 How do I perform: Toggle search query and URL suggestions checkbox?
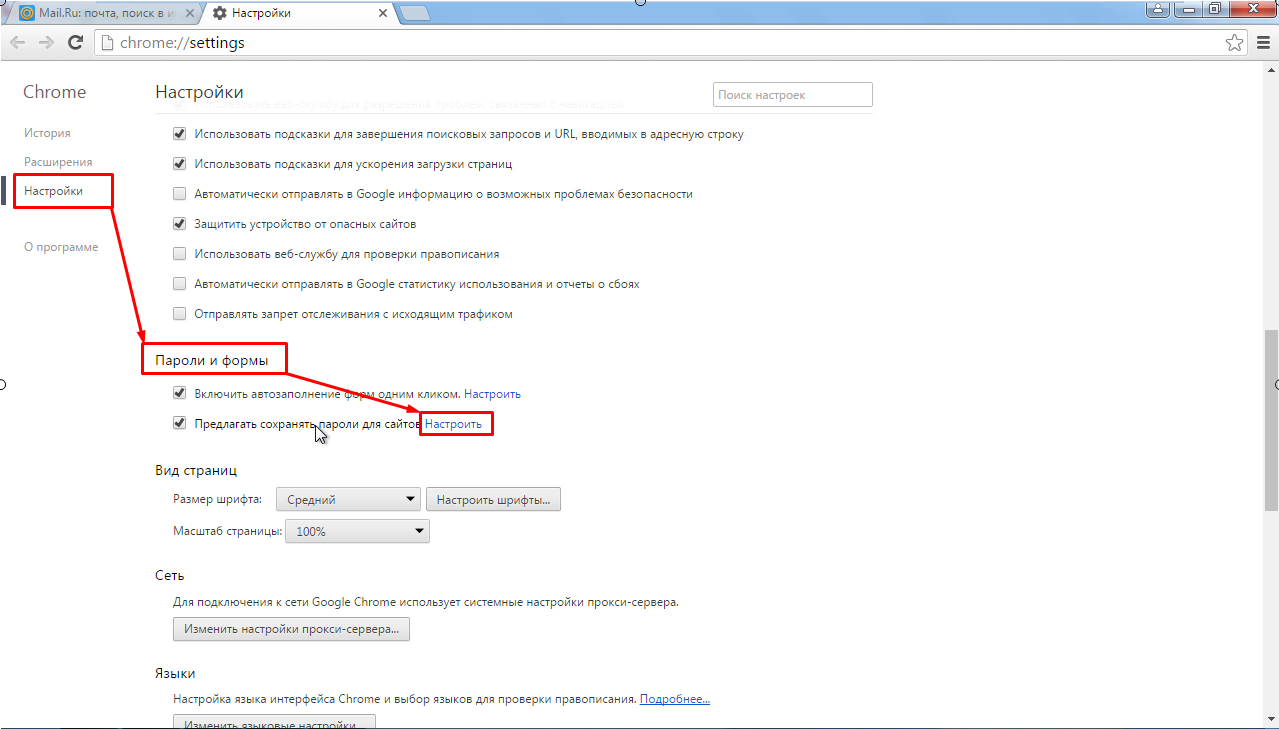coord(180,134)
